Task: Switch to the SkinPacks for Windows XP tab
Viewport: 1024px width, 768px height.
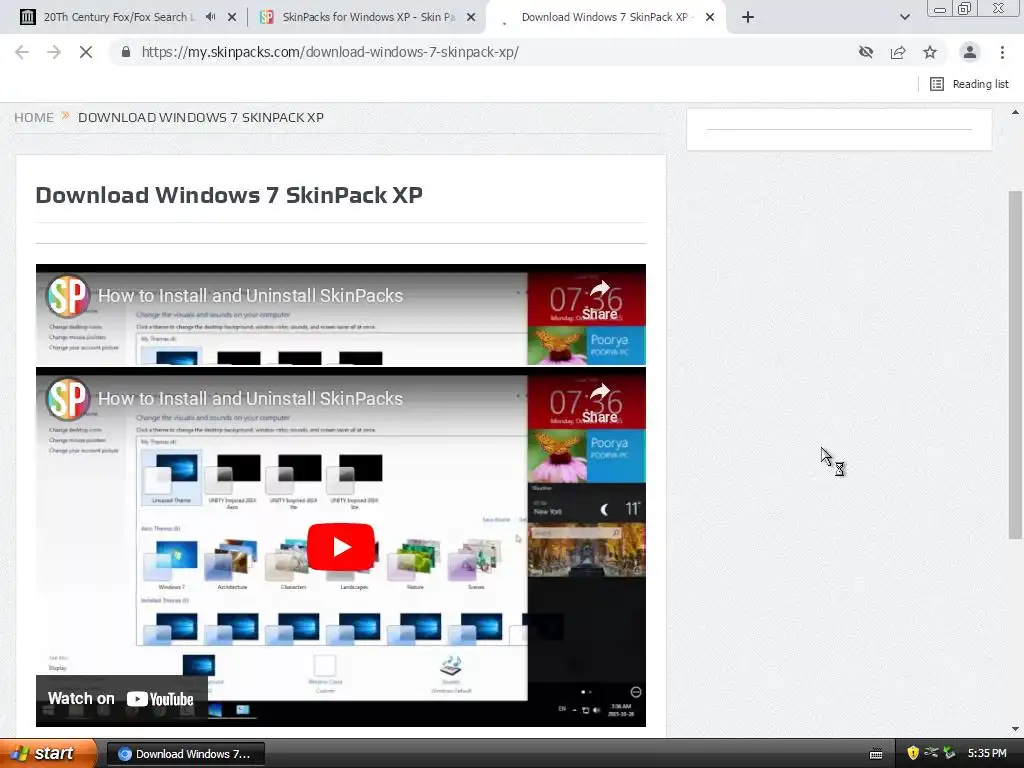Action: [368, 17]
